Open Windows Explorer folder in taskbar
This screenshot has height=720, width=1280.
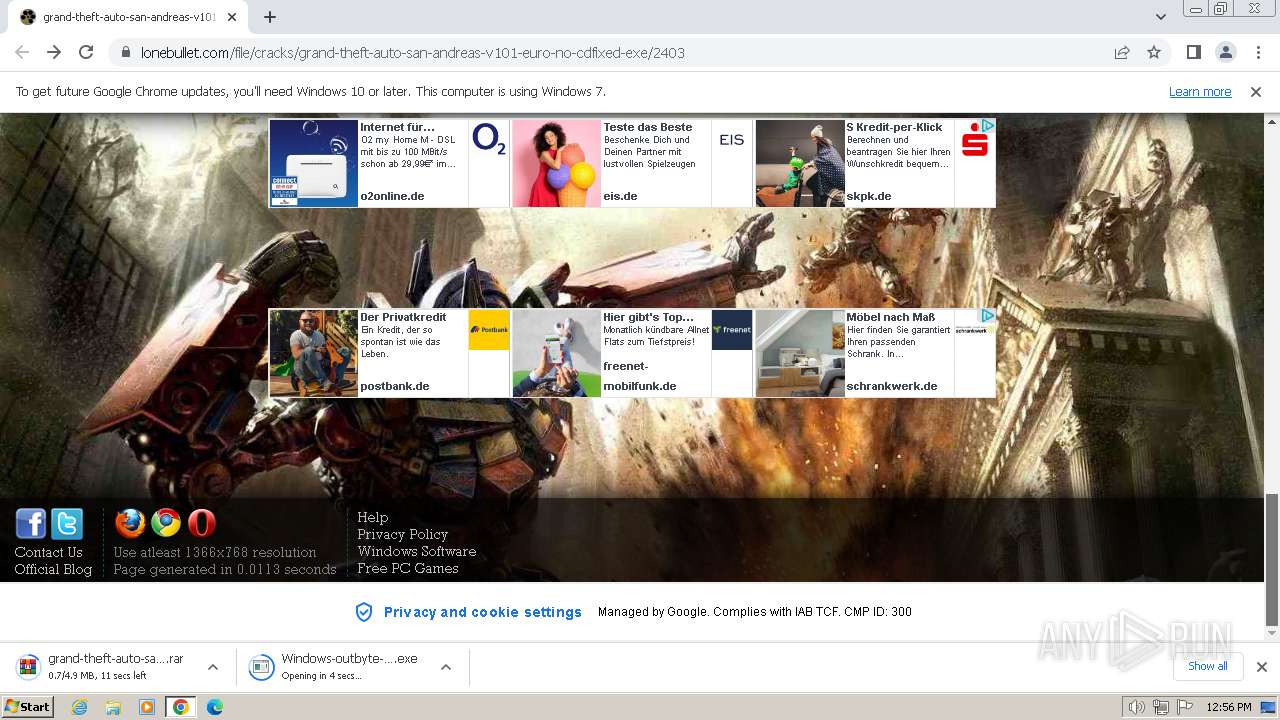(x=113, y=707)
